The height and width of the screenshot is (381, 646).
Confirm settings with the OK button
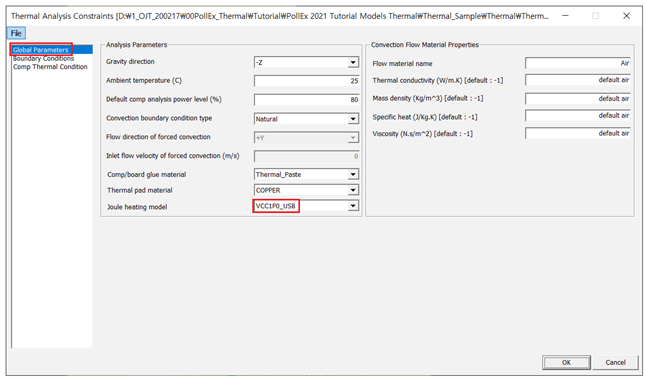566,362
